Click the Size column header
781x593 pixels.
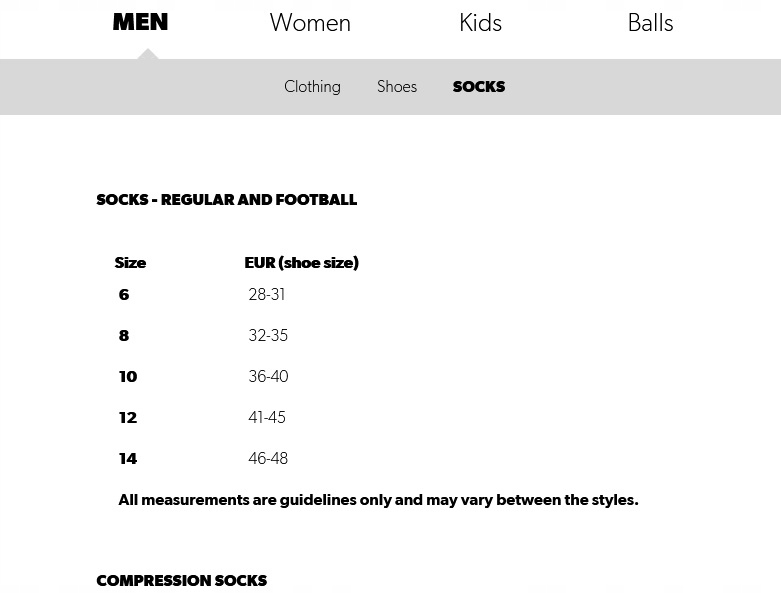point(130,263)
